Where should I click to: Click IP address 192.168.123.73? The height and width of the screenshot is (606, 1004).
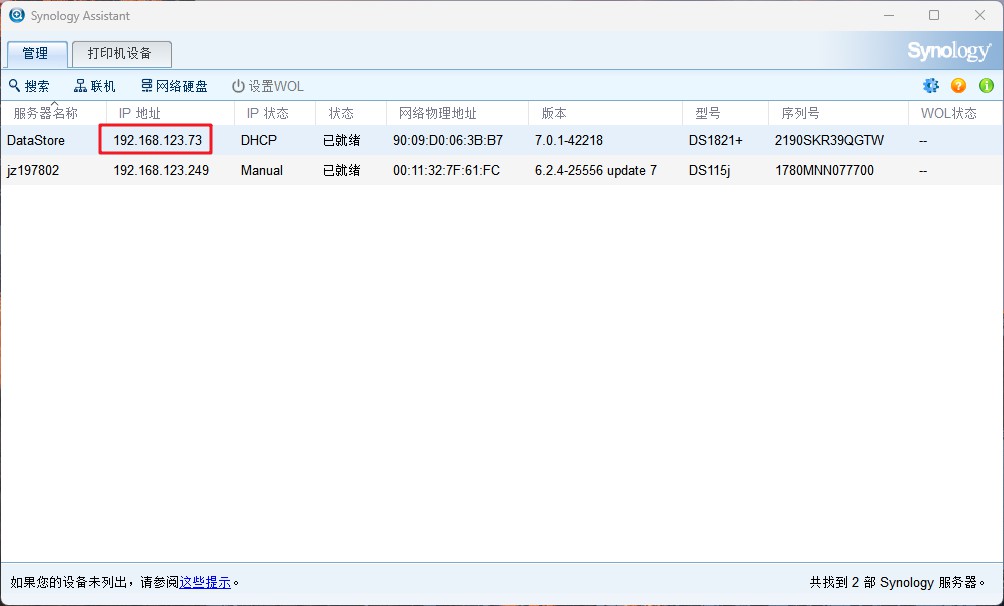[x=158, y=140]
